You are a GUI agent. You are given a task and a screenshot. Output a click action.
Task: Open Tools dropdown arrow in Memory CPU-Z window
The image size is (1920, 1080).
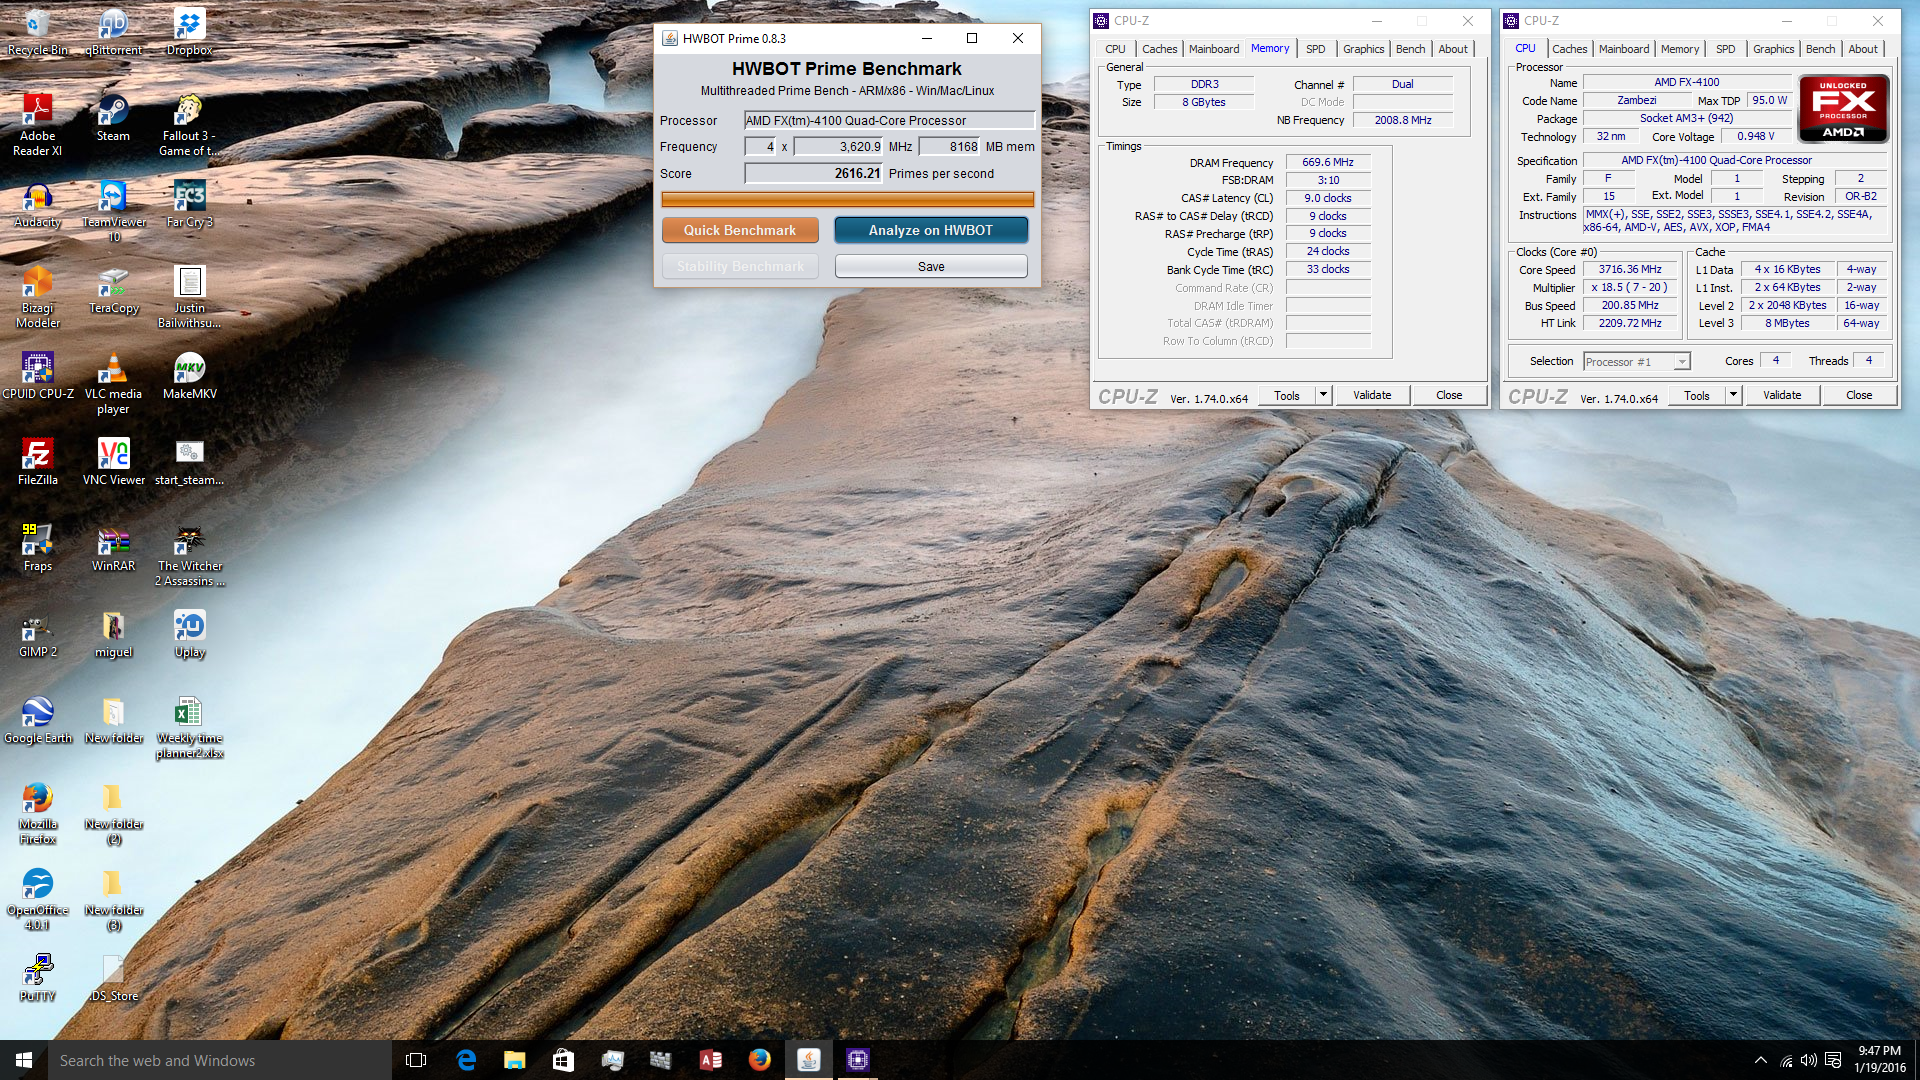pyautogui.click(x=1323, y=395)
